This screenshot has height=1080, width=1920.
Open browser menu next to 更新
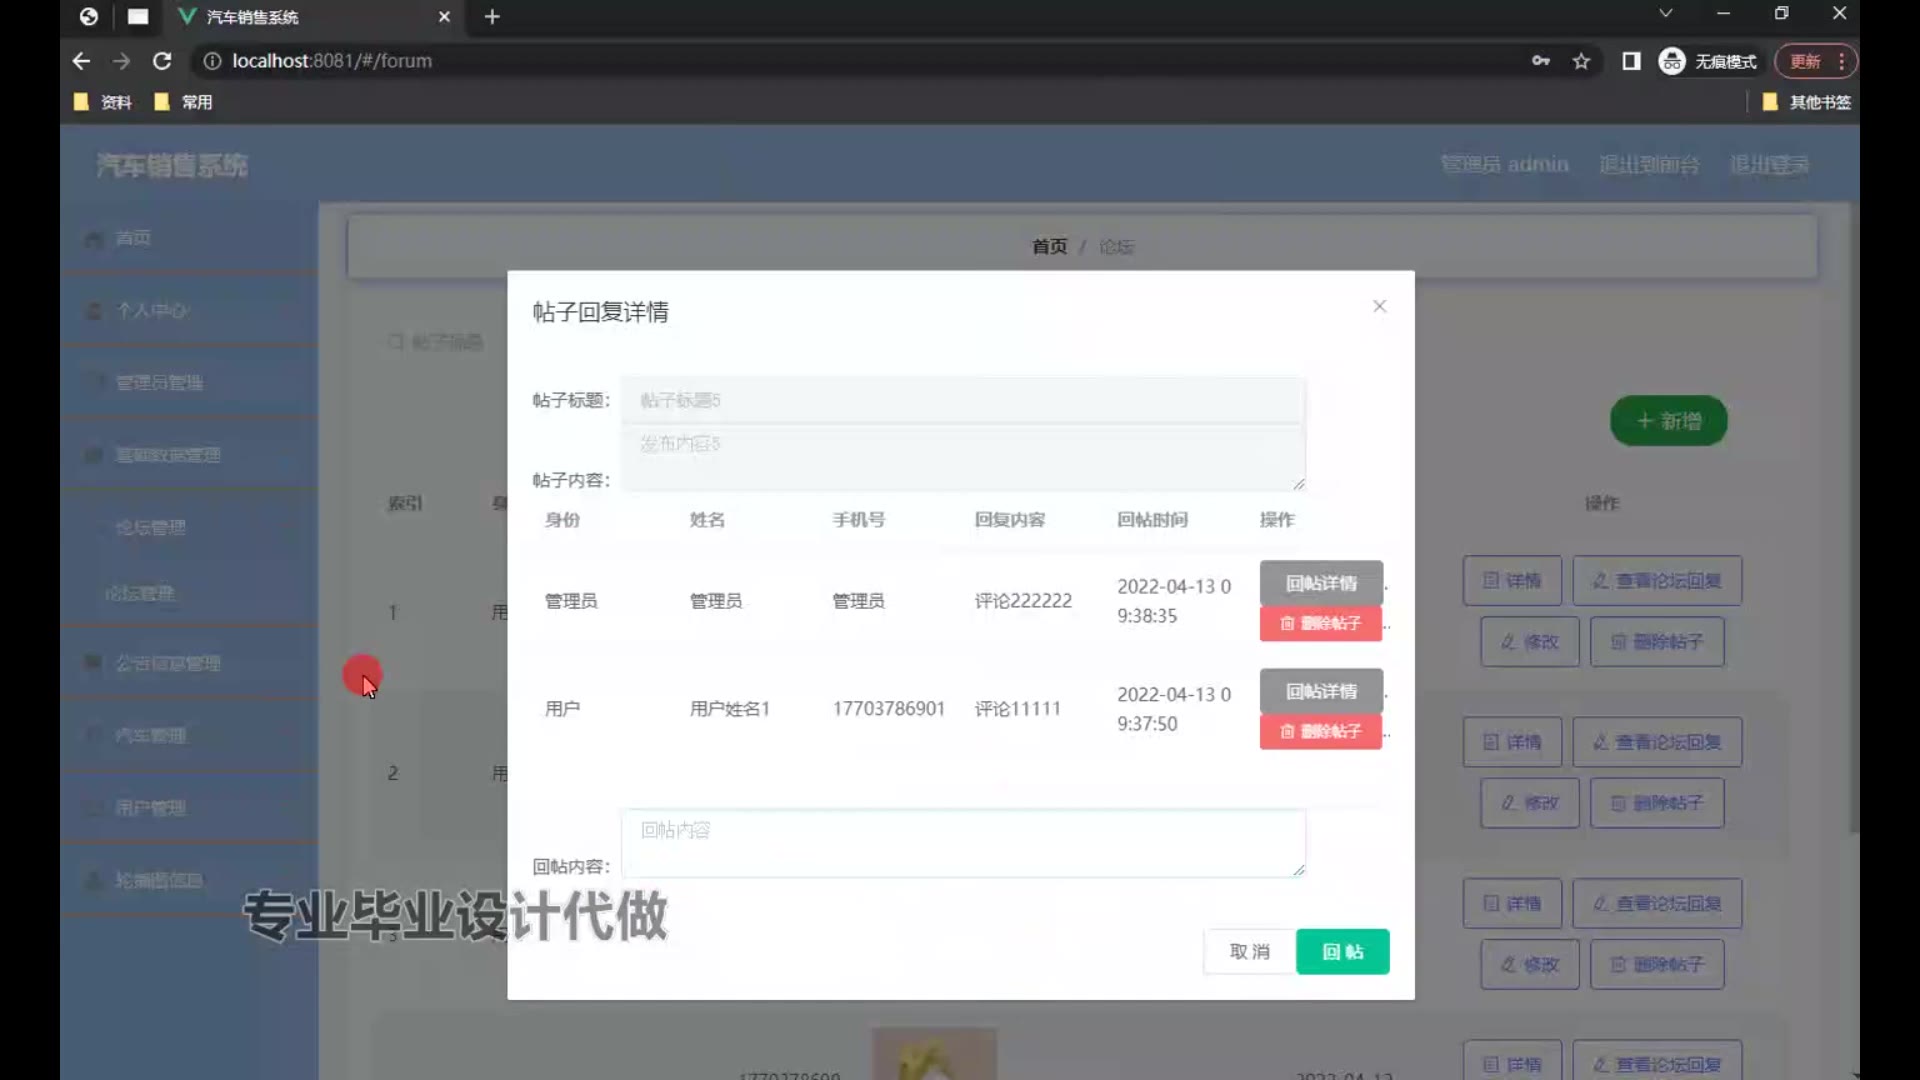(x=1841, y=61)
